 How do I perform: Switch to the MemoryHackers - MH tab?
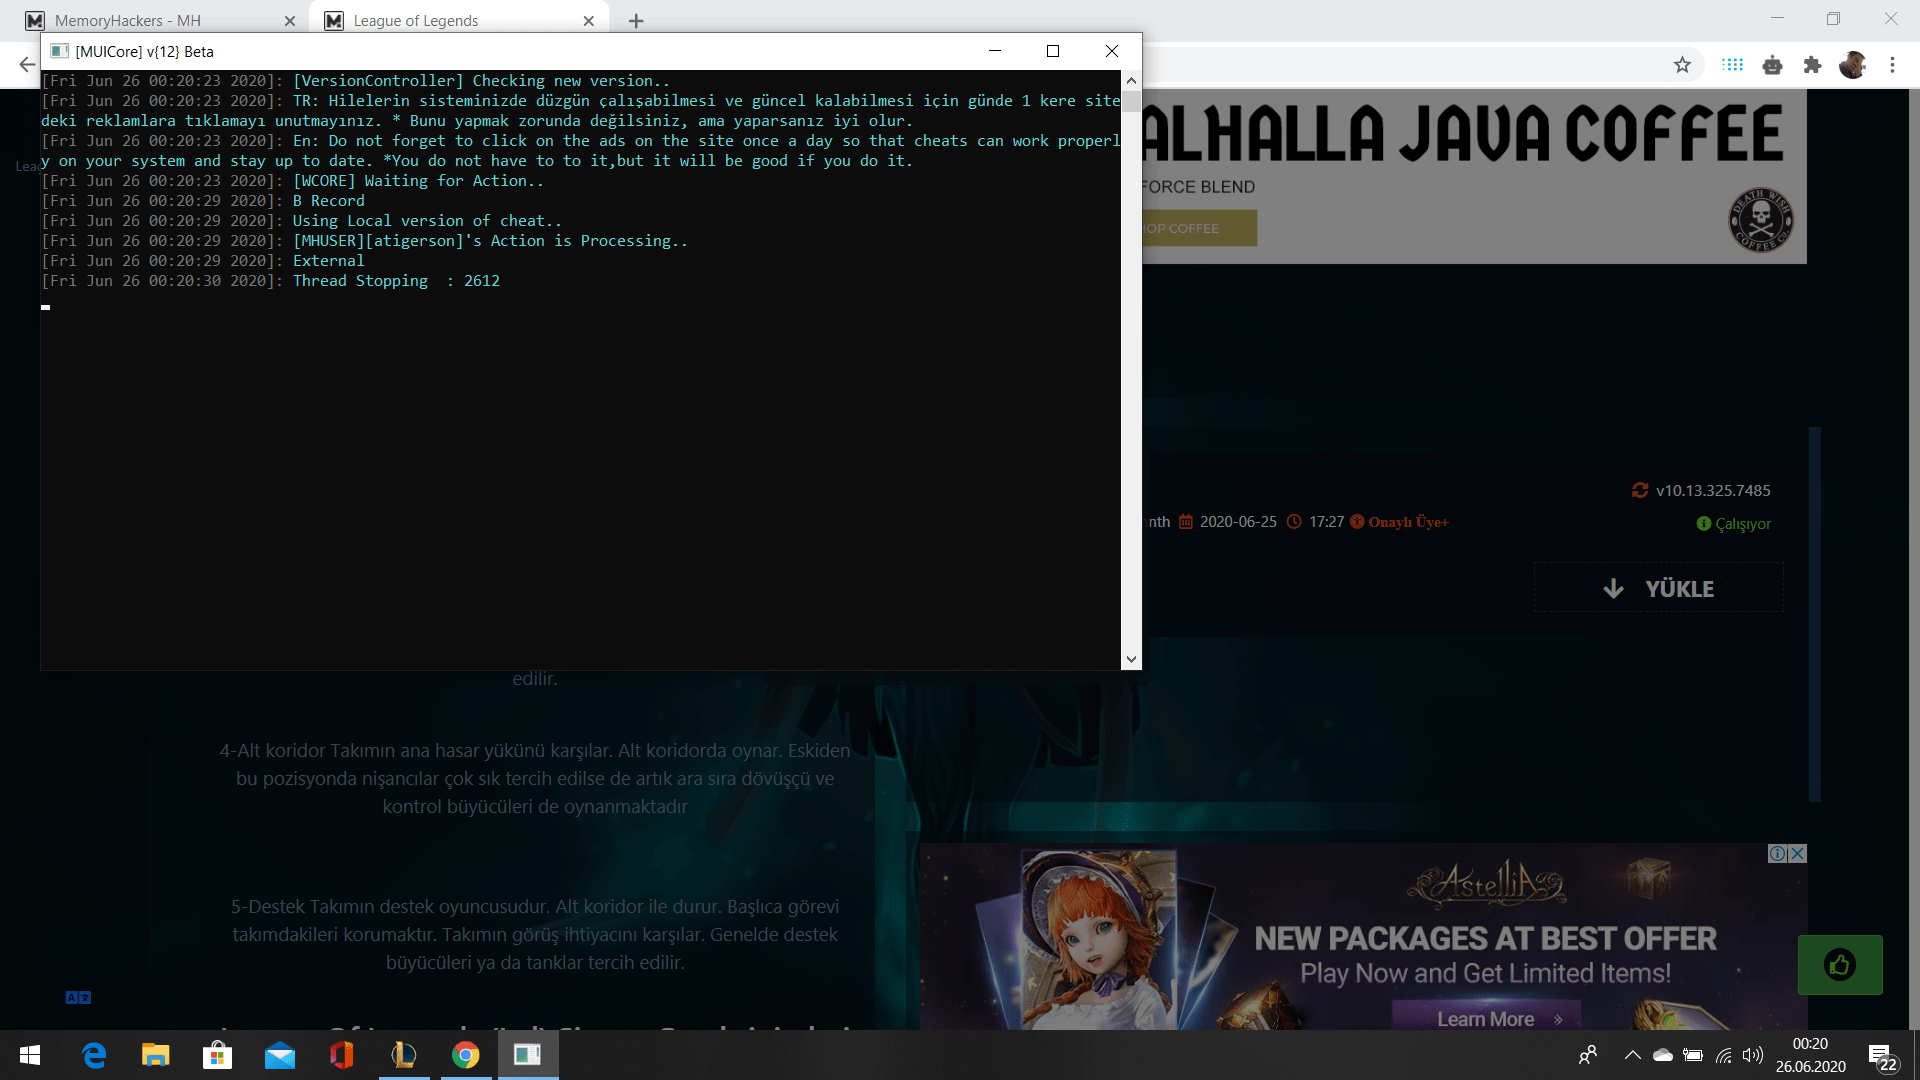point(160,21)
